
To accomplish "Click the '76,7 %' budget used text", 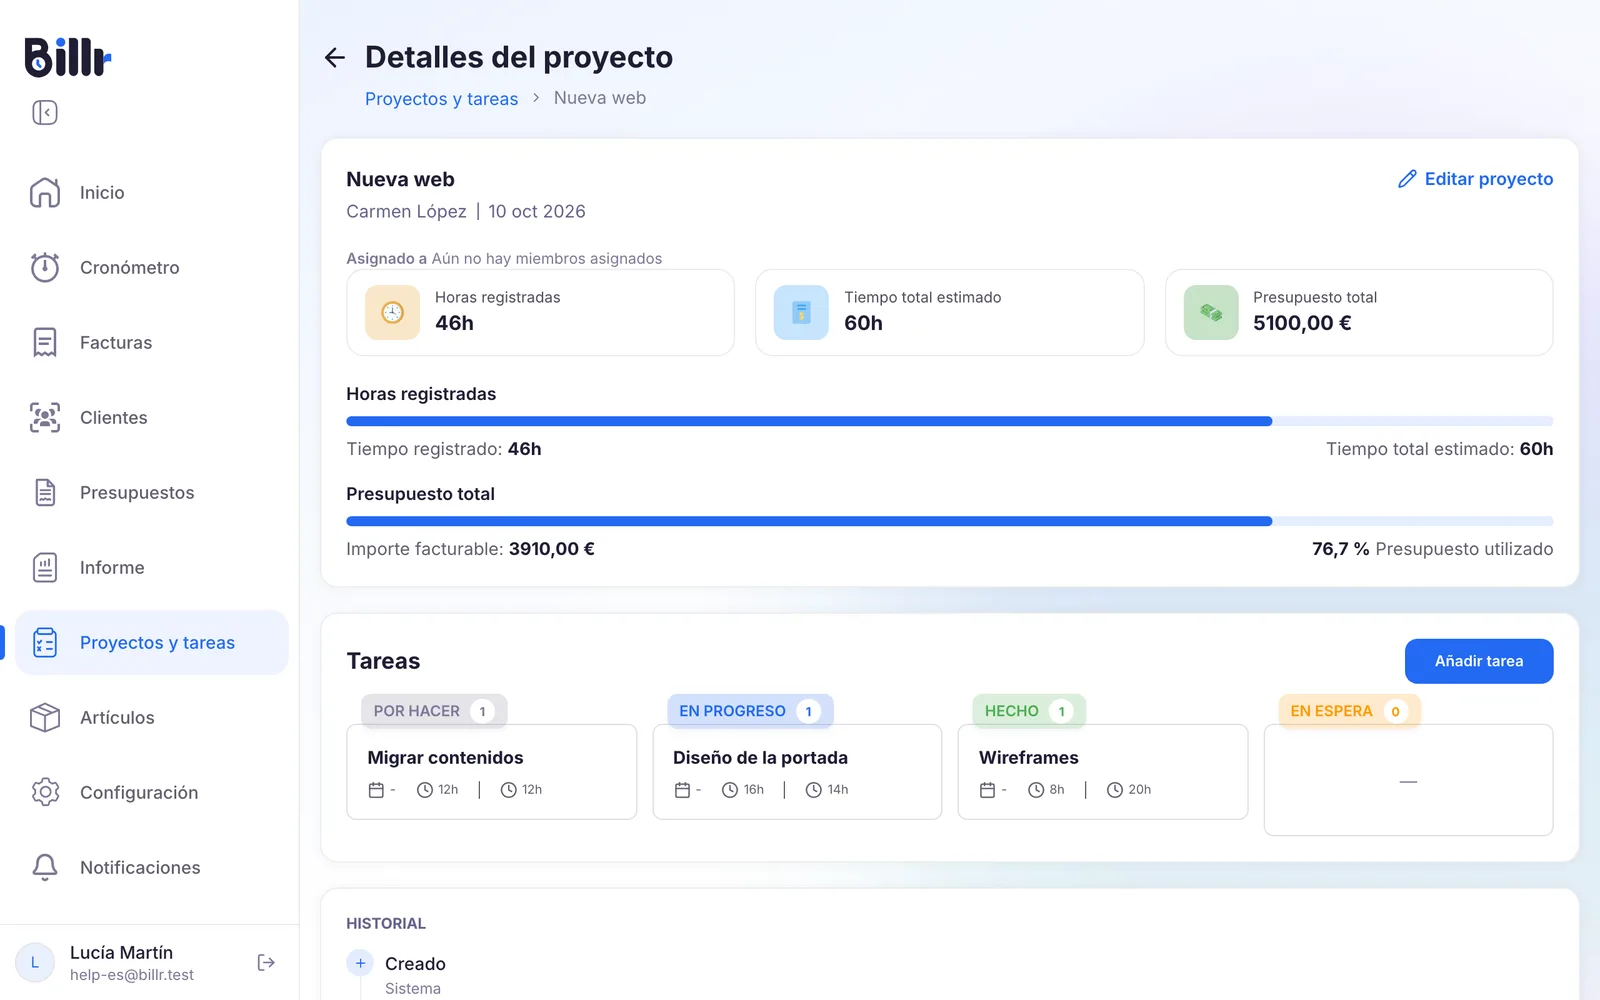I will tap(1341, 549).
